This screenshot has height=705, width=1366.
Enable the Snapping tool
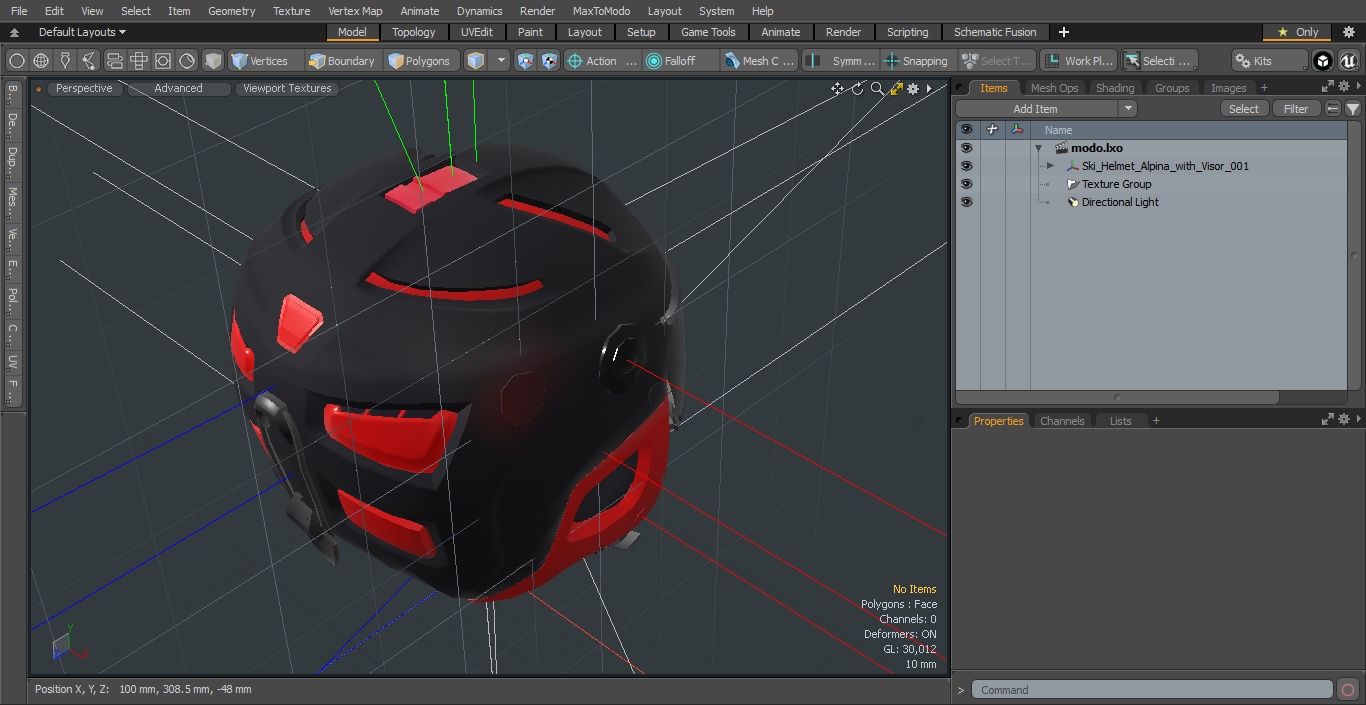[x=915, y=61]
